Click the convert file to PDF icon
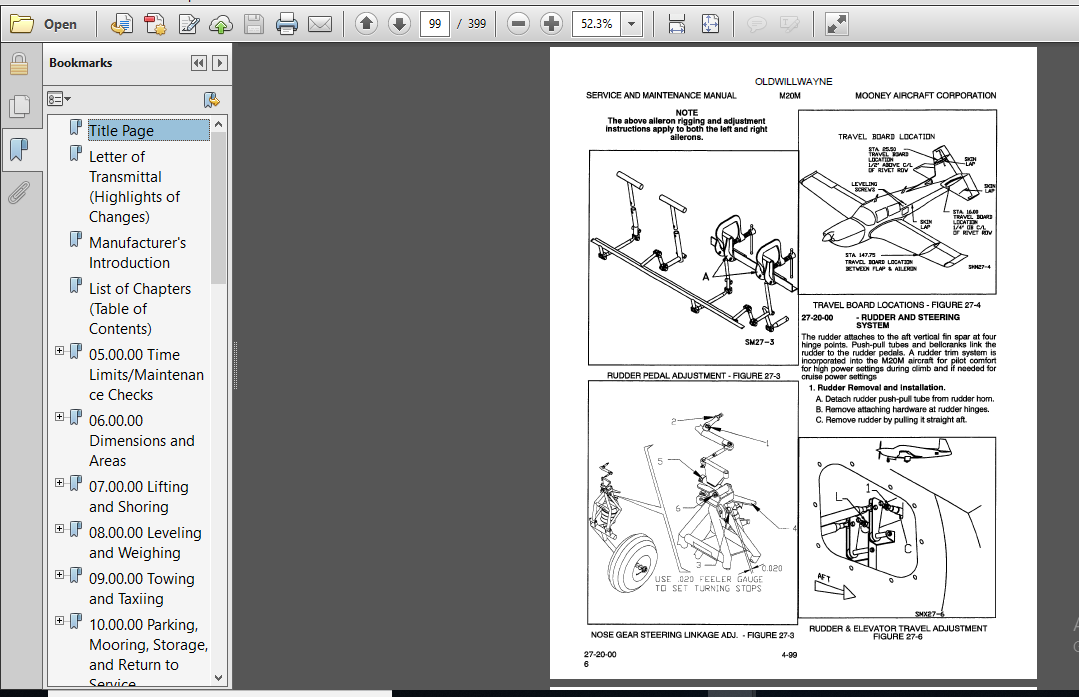The height and width of the screenshot is (697, 1079). click(122, 24)
